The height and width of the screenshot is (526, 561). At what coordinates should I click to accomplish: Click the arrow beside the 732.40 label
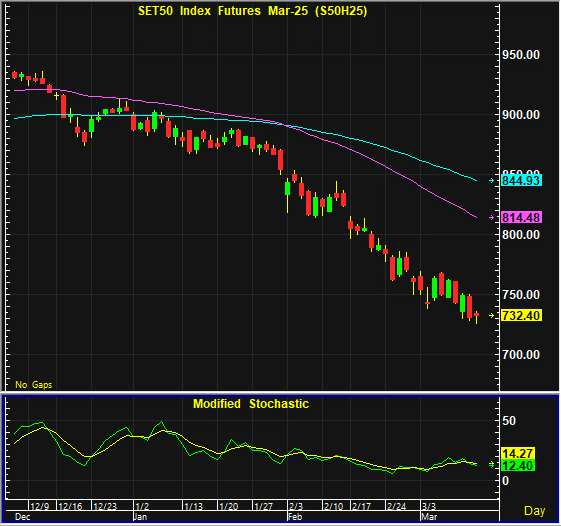(x=492, y=315)
